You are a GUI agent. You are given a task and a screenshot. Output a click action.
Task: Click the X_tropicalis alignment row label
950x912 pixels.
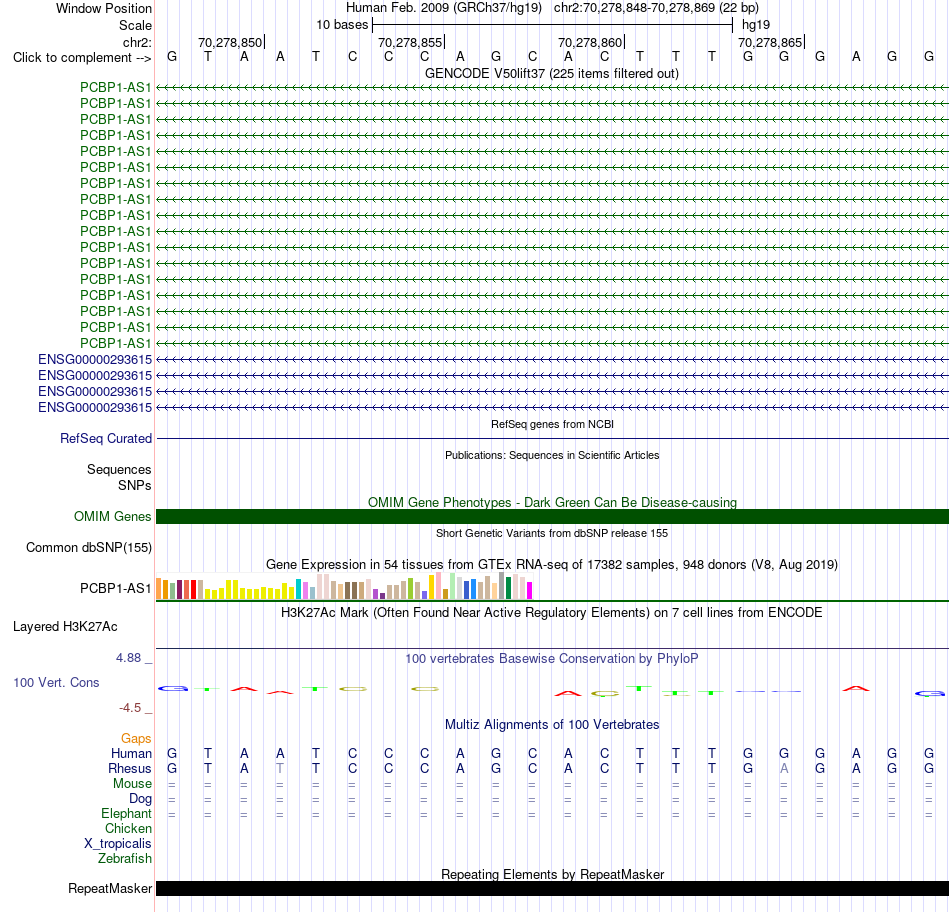point(118,844)
